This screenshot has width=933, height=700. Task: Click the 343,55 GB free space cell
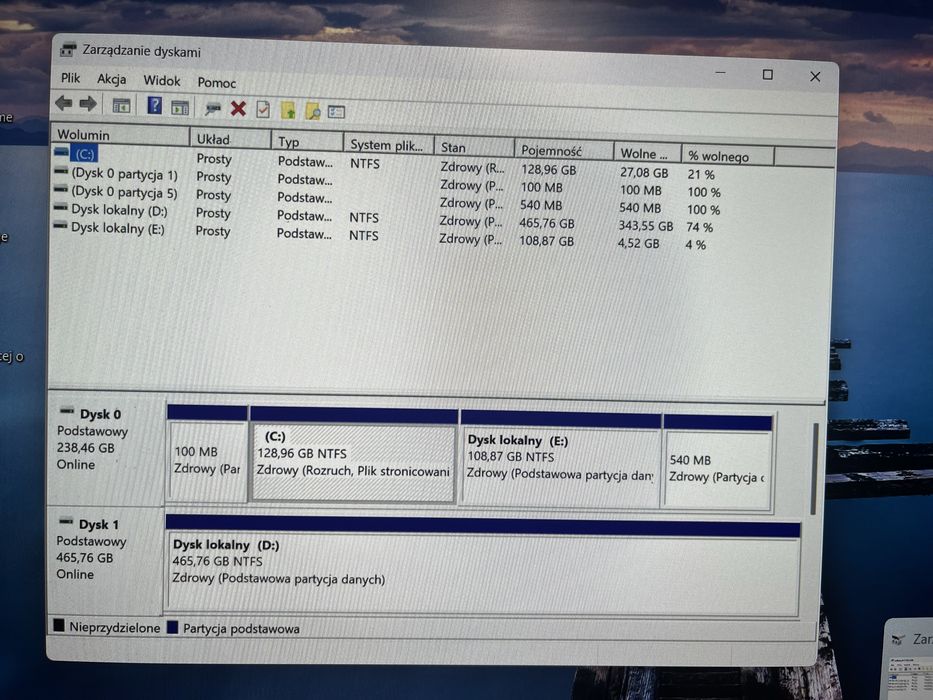pyautogui.click(x=646, y=226)
